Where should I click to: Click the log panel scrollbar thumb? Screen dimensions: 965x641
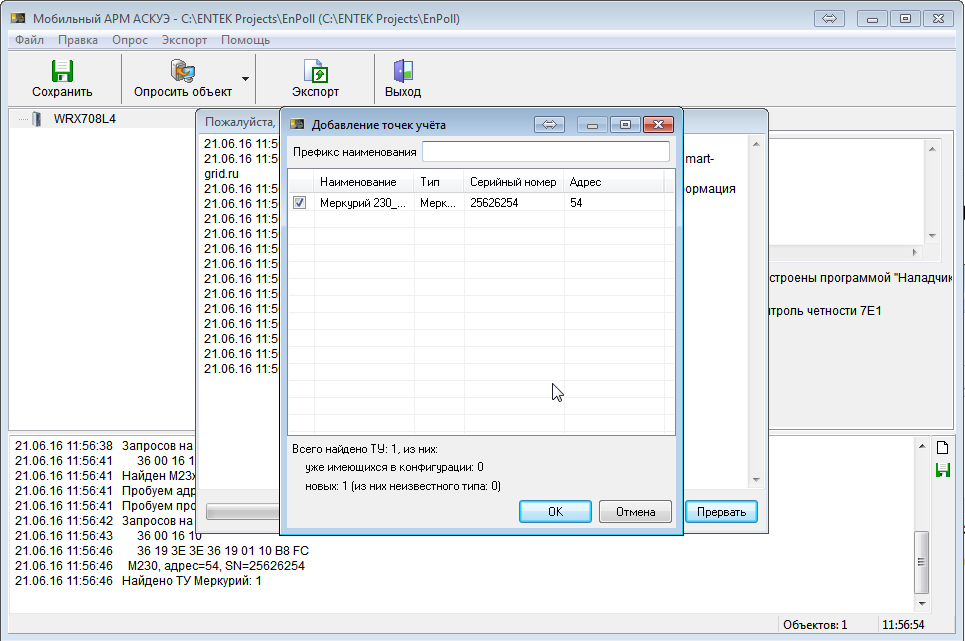tap(921, 561)
